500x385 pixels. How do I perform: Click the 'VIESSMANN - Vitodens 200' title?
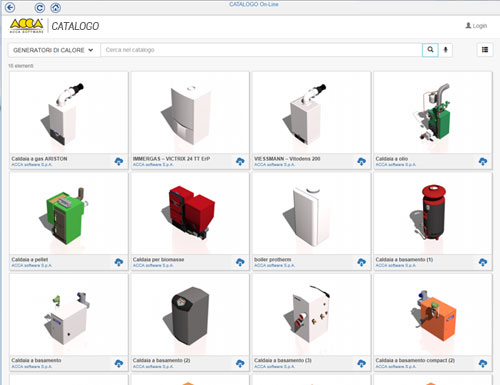click(x=287, y=159)
